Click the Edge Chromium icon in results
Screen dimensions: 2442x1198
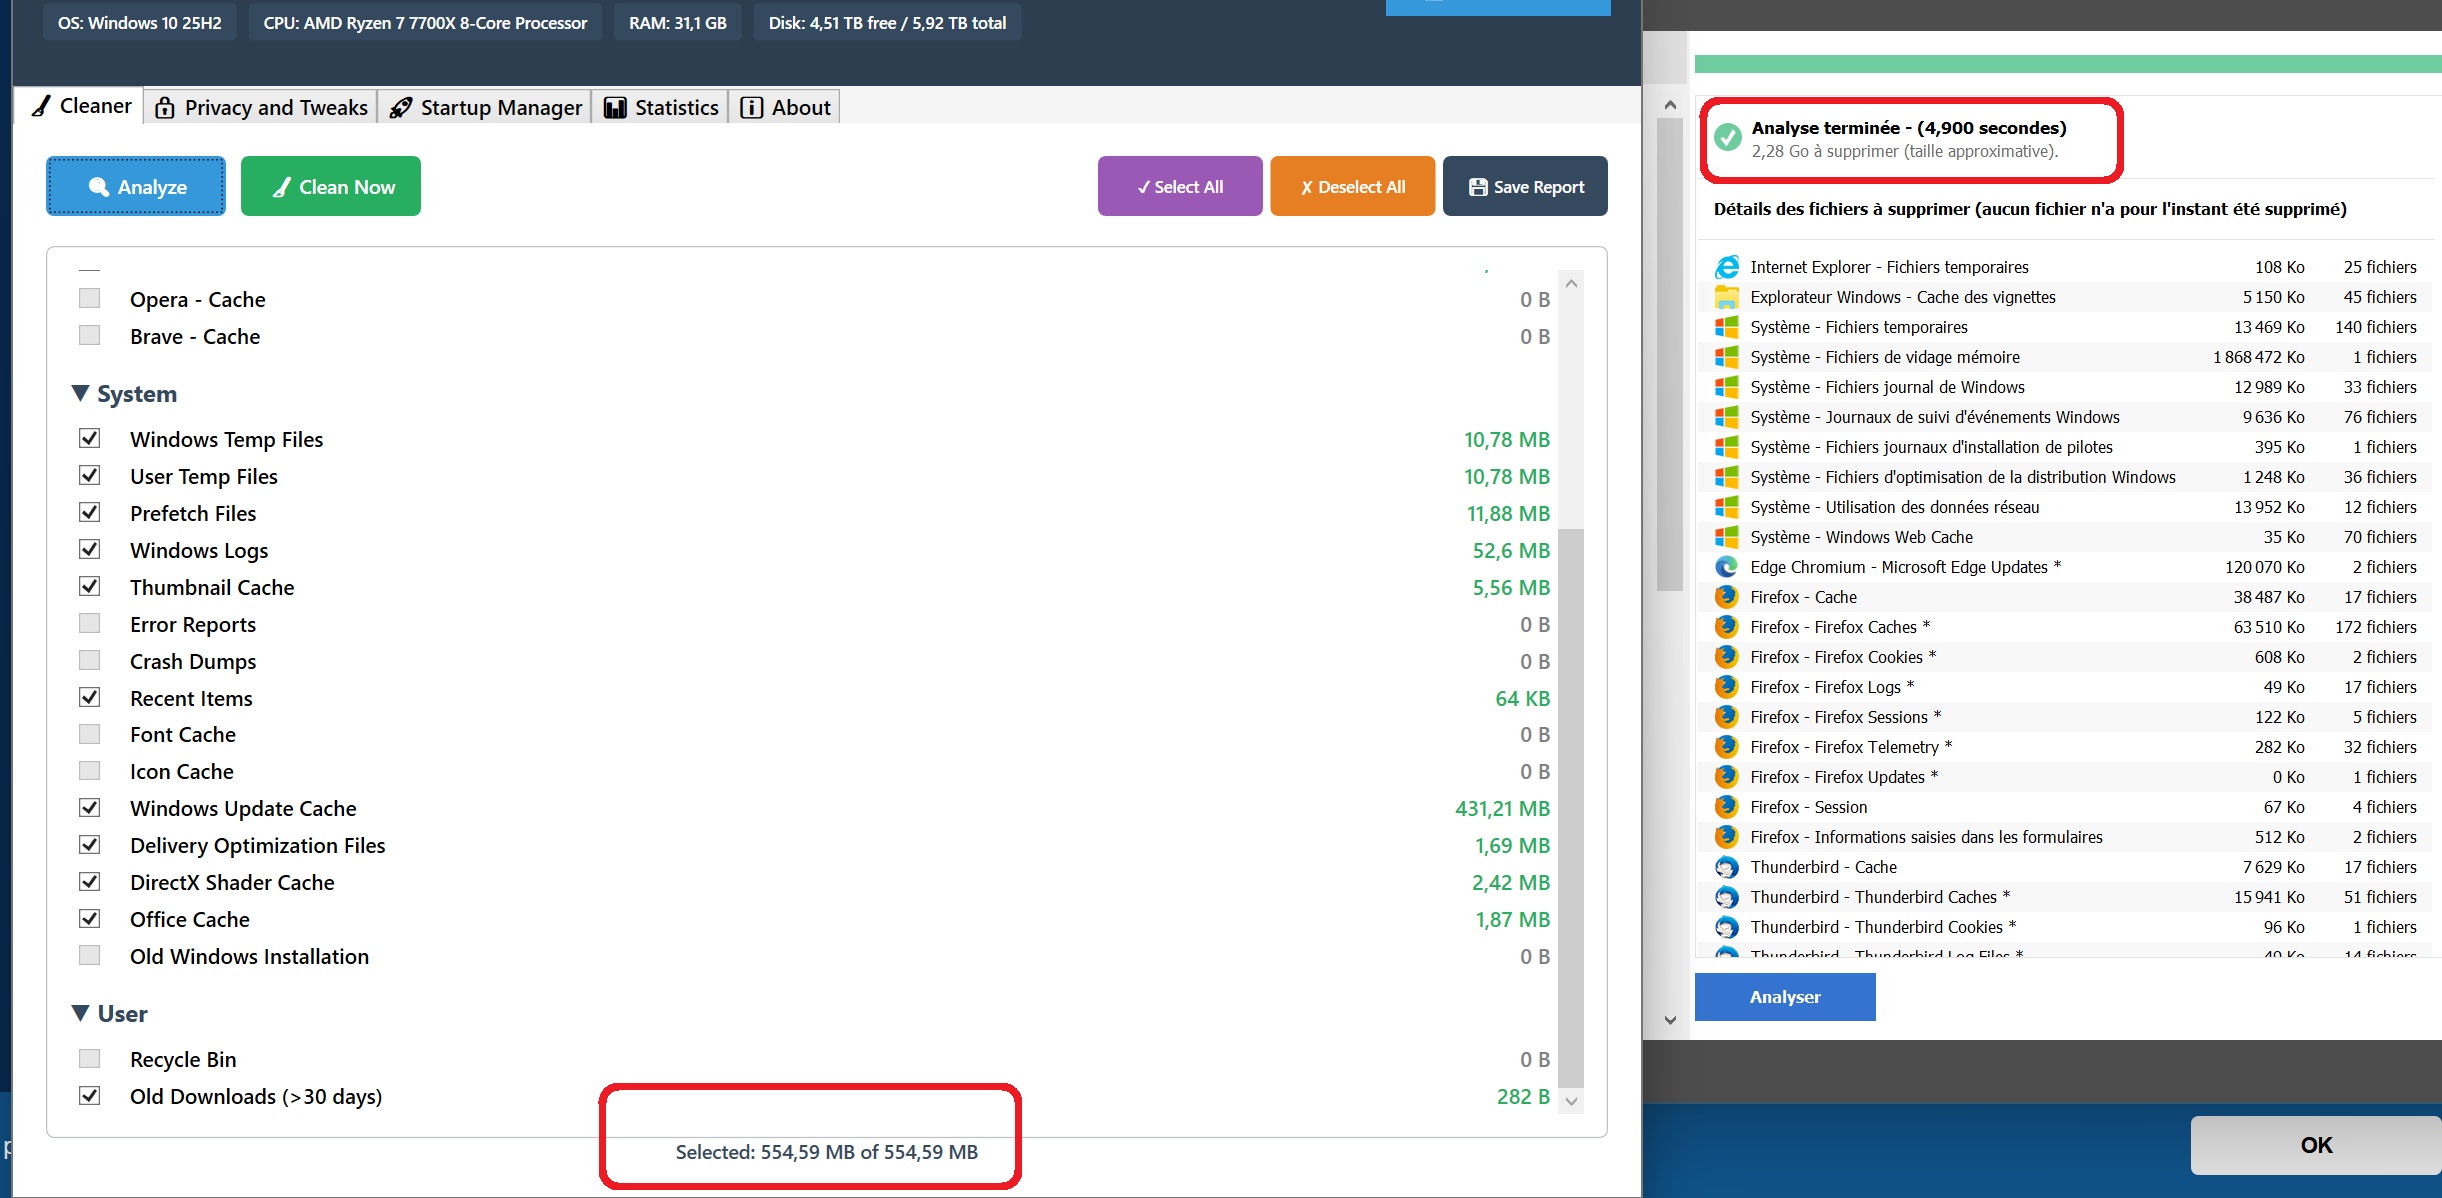tap(1726, 567)
